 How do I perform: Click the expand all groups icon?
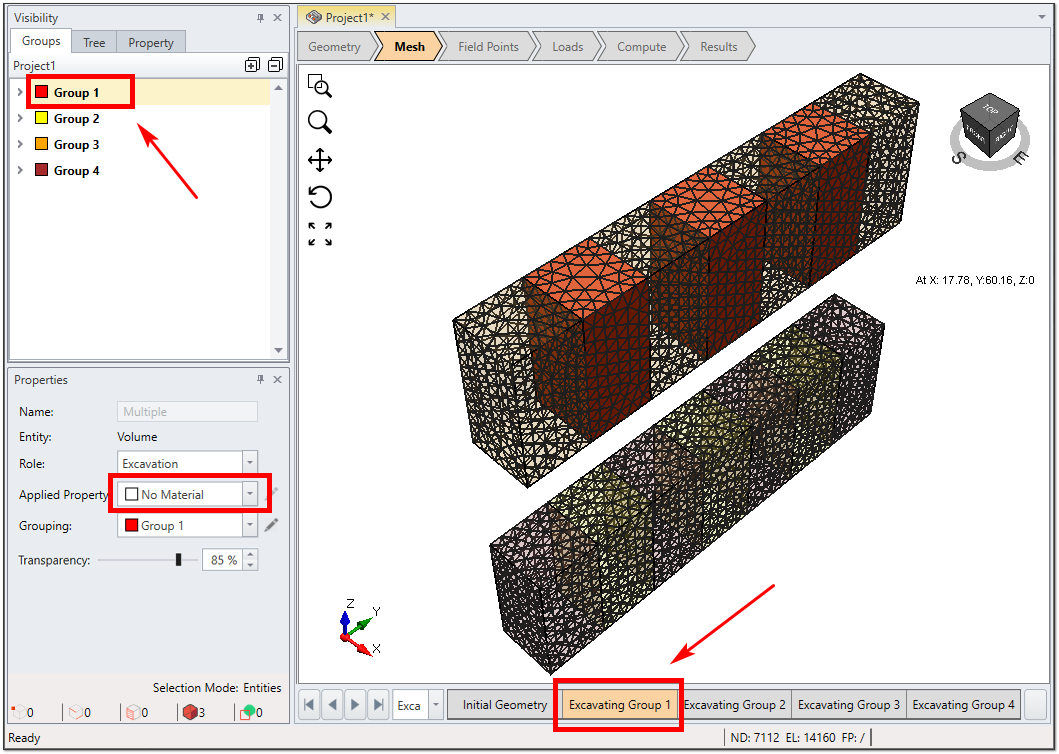point(252,65)
